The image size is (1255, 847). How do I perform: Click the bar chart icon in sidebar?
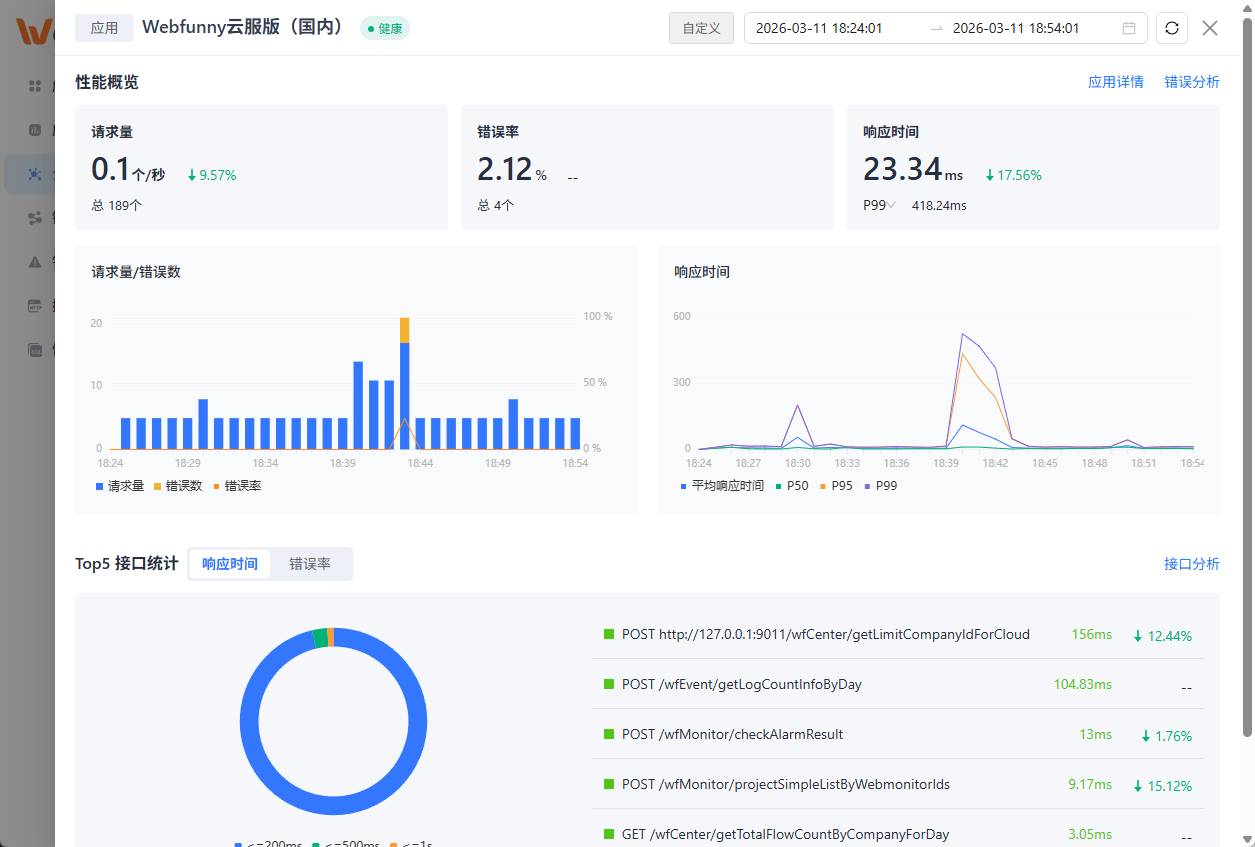[35, 130]
